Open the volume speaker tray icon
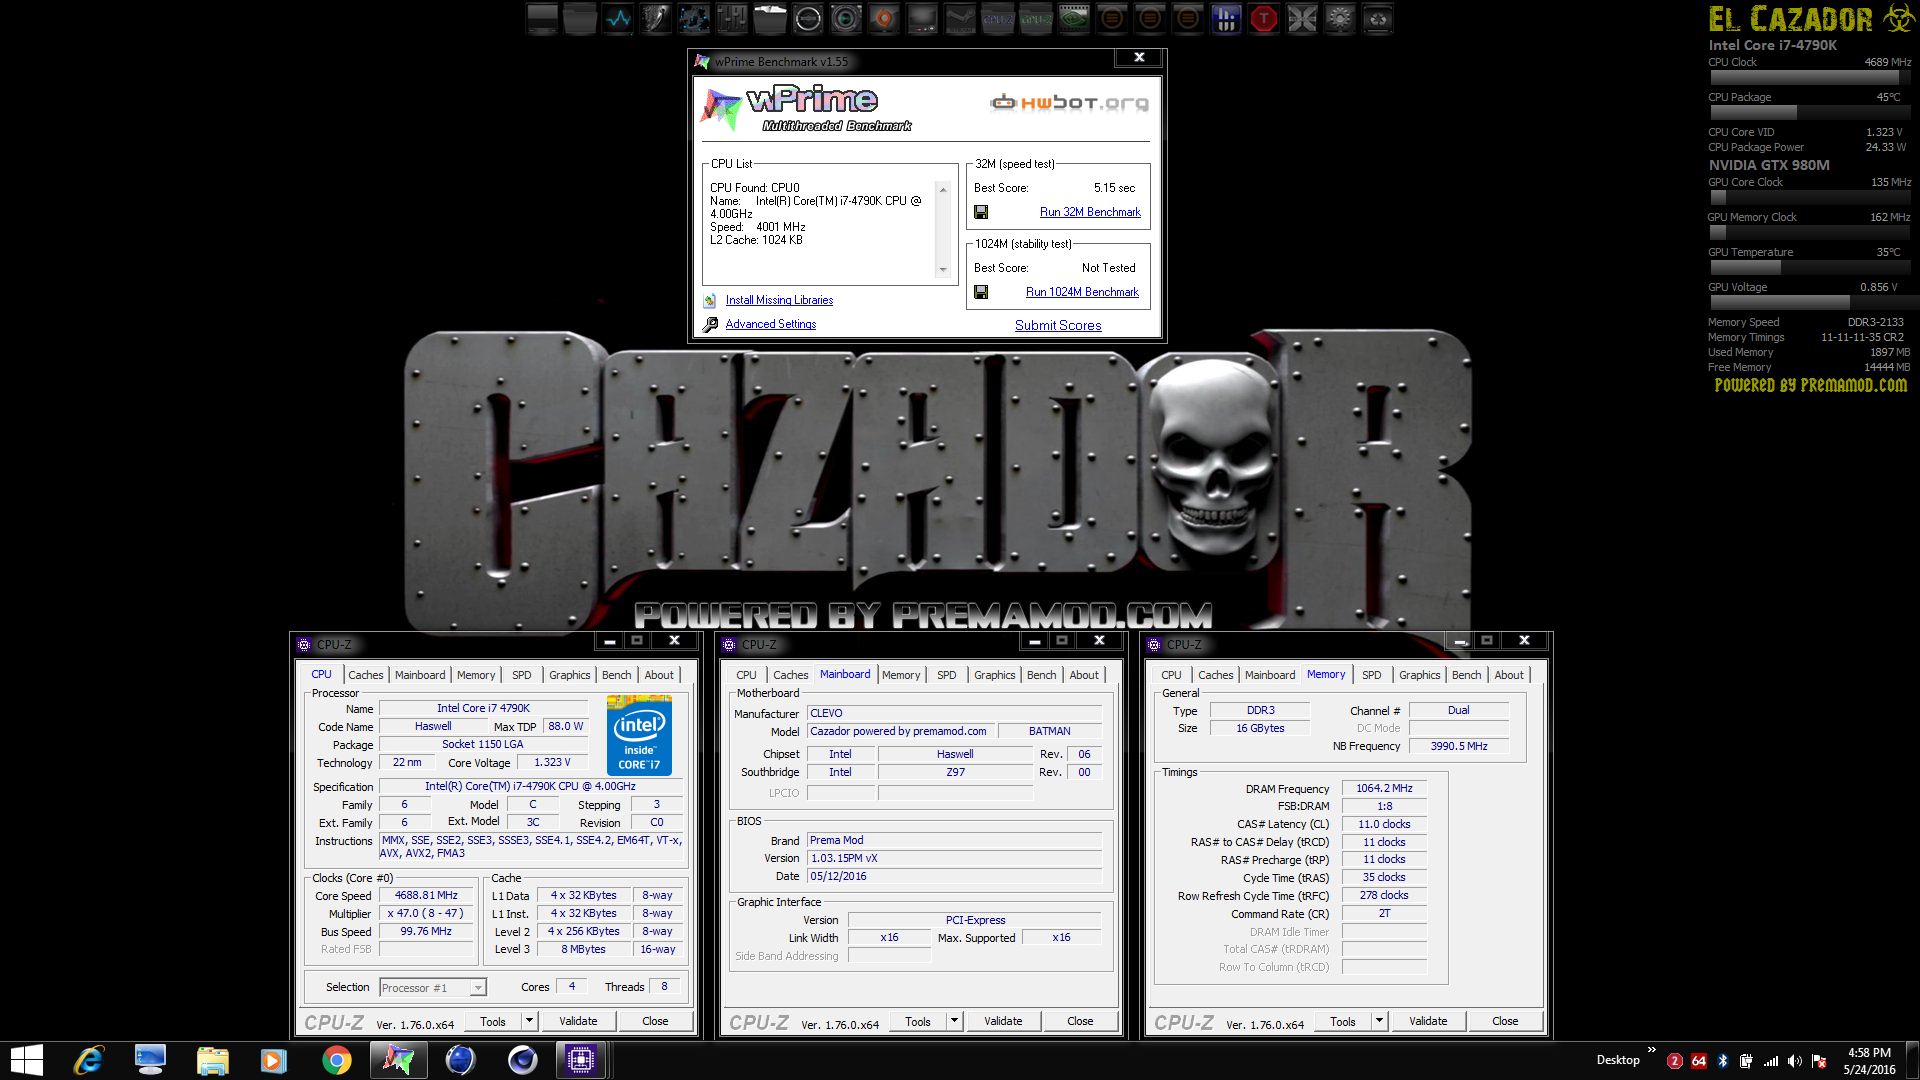This screenshot has height=1080, width=1920. [1795, 1061]
